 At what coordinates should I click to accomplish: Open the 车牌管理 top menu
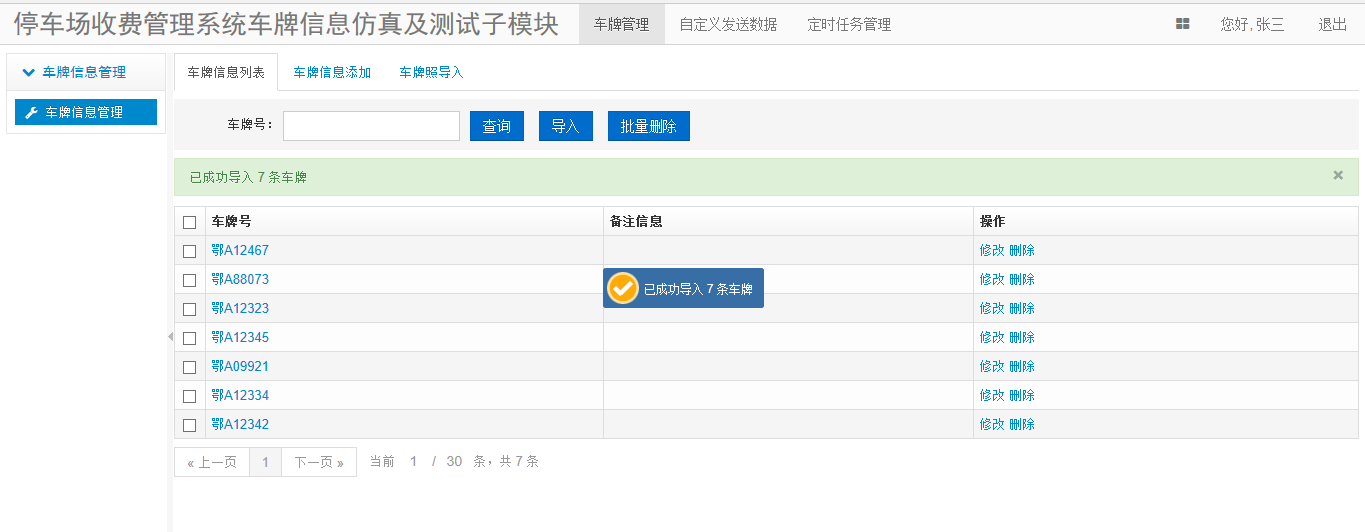pyautogui.click(x=621, y=24)
